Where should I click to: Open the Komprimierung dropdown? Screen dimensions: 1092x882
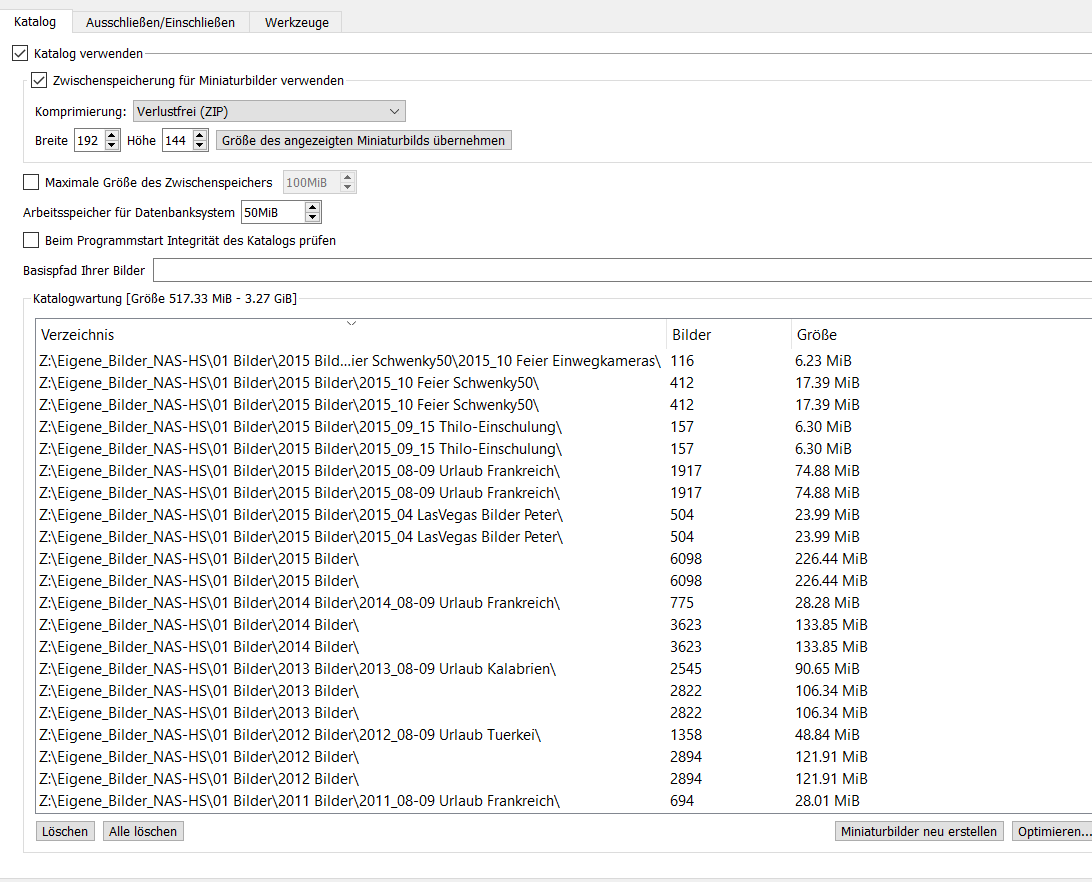268,111
